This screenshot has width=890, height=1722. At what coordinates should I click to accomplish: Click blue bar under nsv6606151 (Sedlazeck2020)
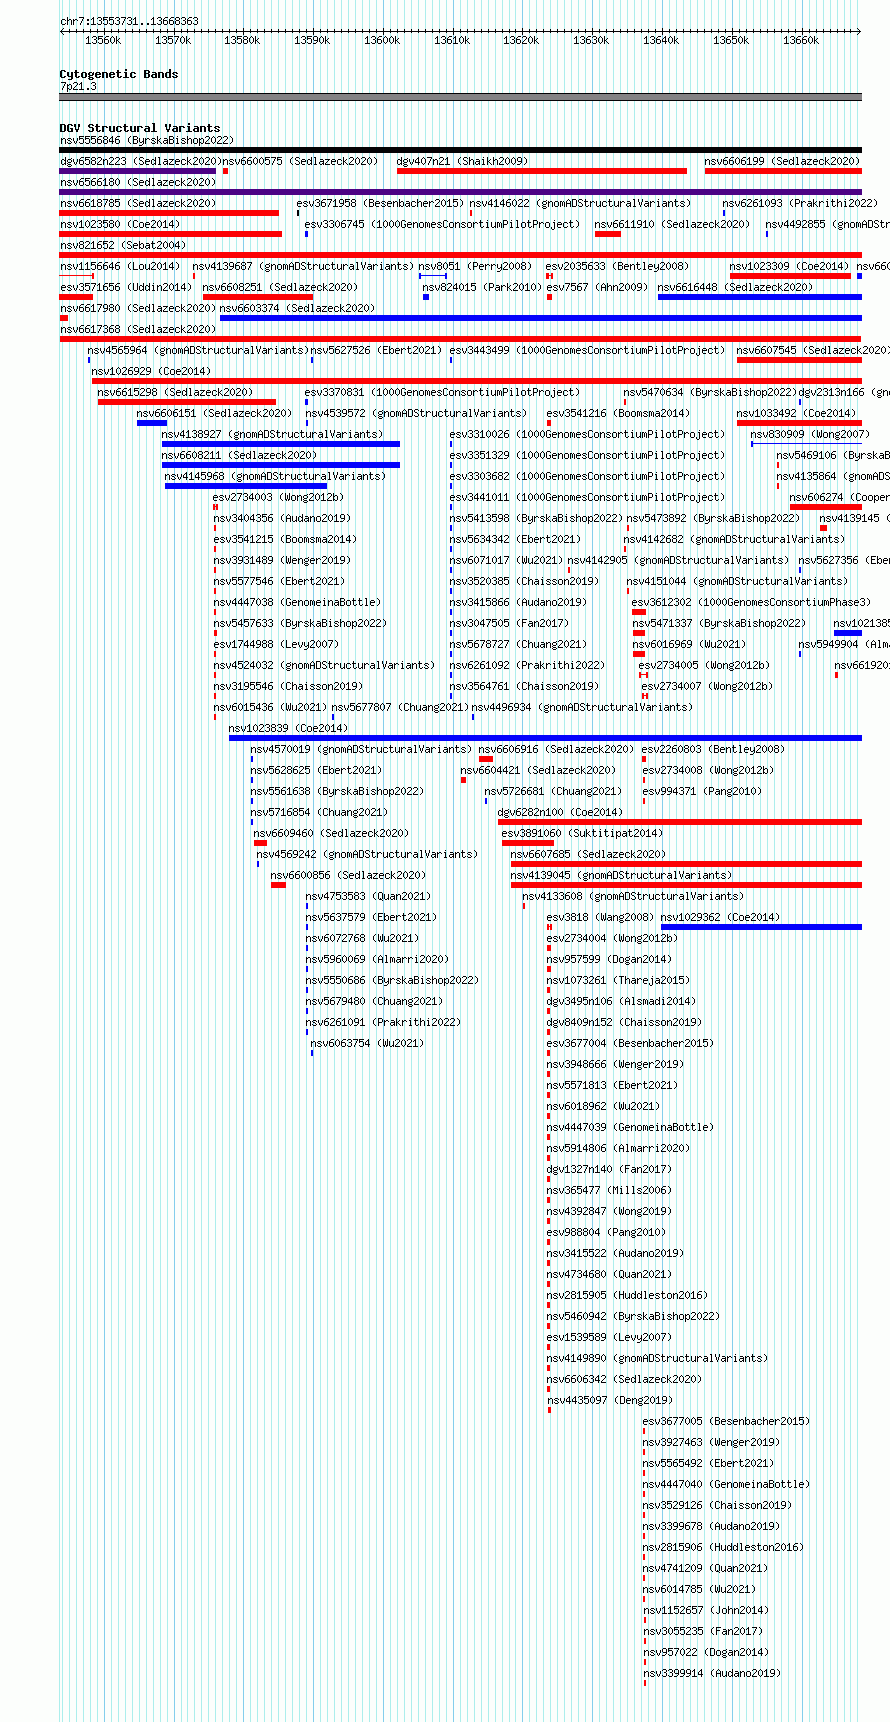pos(152,423)
